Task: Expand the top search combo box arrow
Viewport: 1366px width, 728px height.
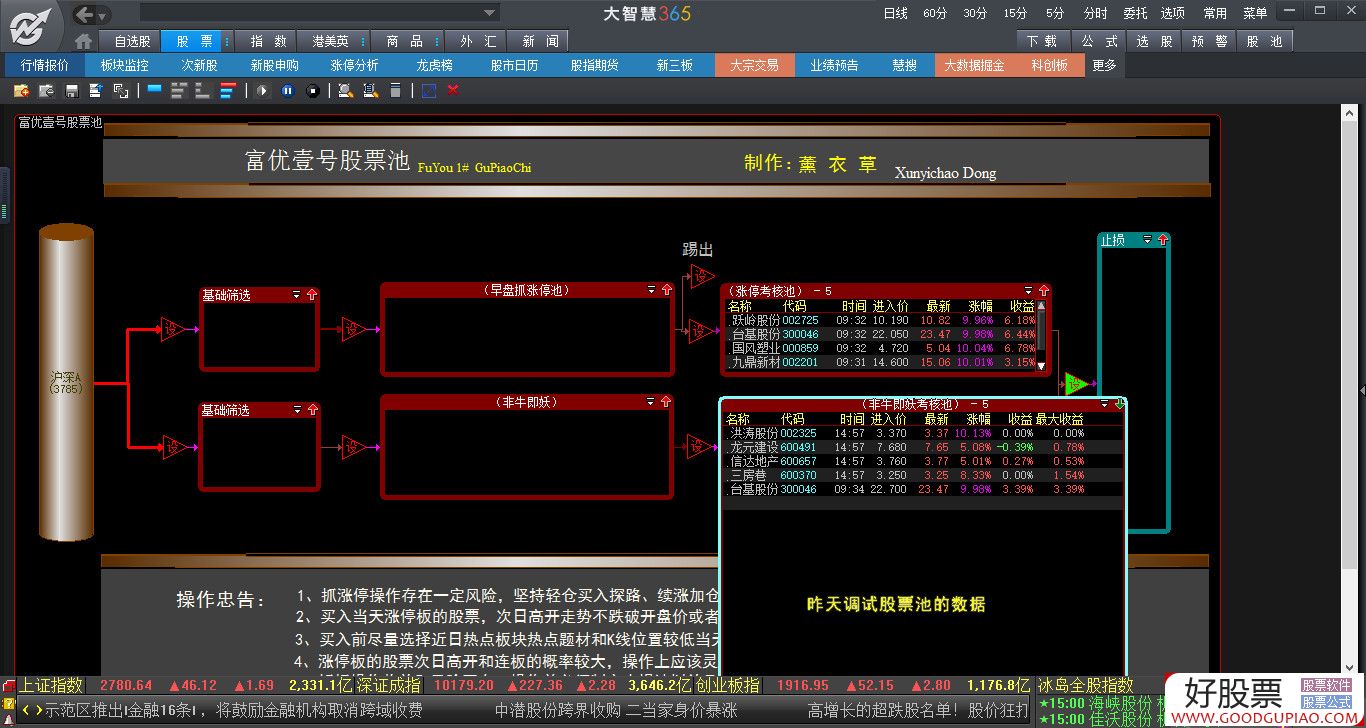Action: 489,13
